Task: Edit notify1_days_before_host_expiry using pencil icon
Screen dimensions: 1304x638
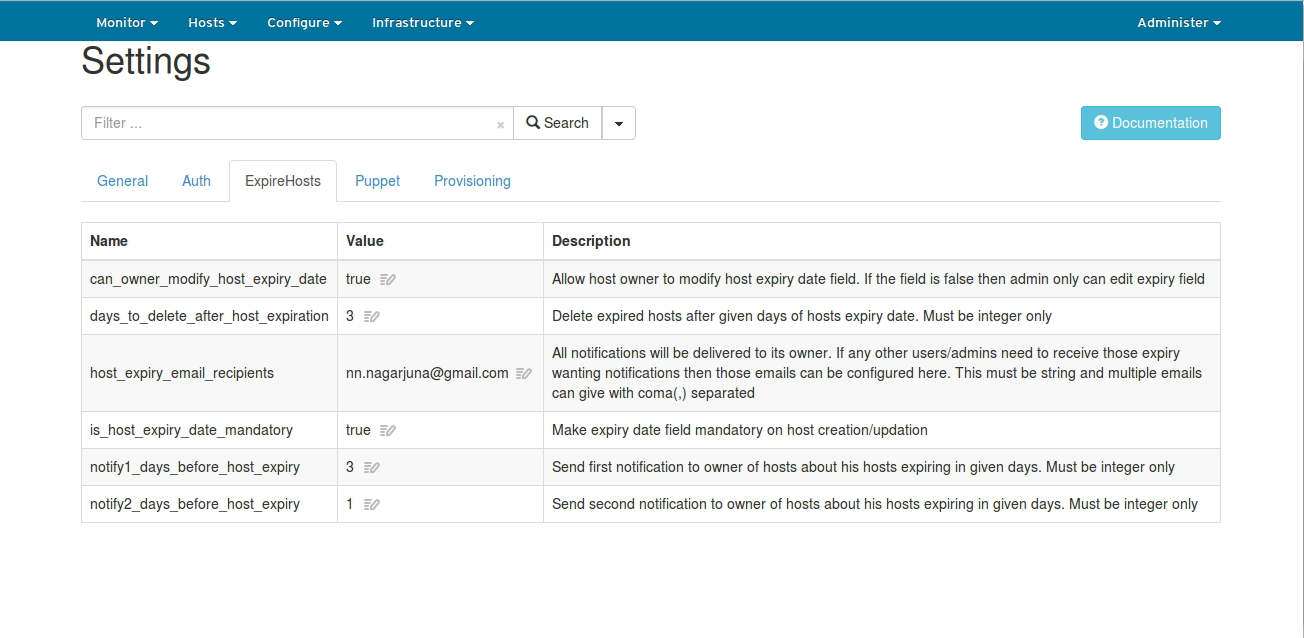Action: point(371,467)
